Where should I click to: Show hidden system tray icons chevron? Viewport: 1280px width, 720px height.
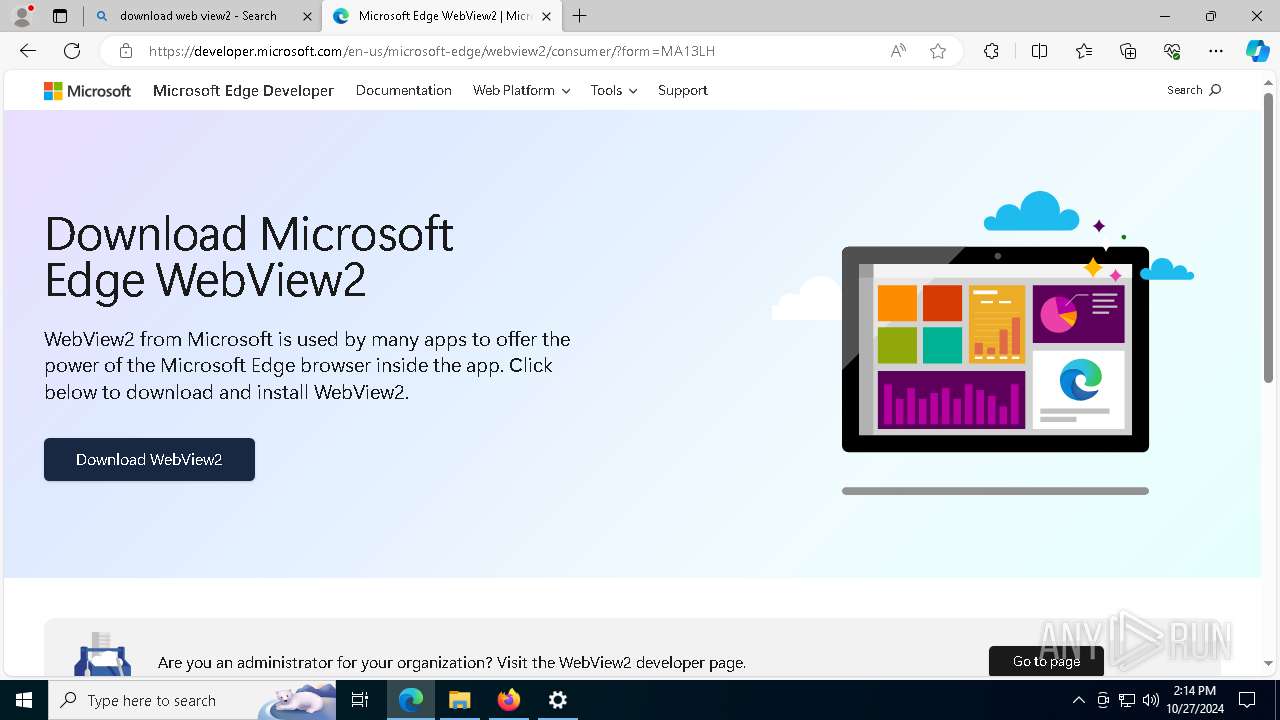[1078, 700]
